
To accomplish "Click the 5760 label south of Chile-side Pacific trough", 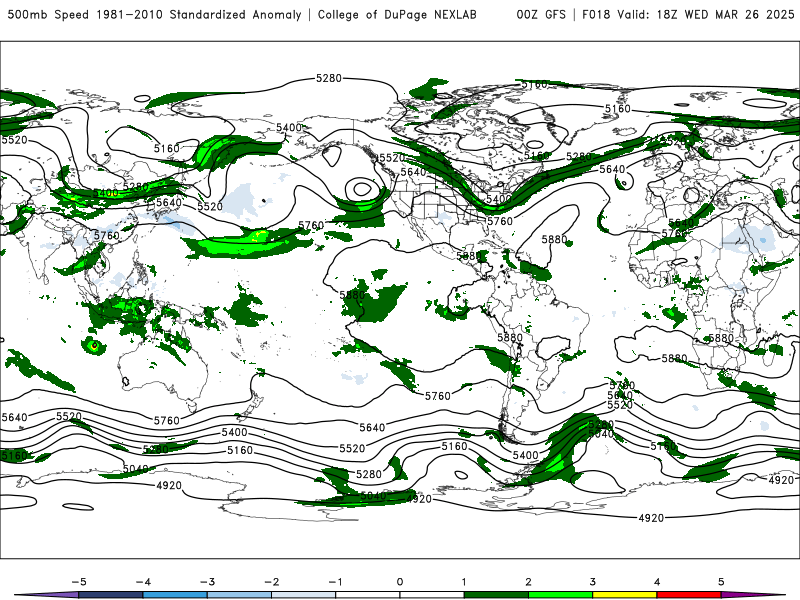I will (438, 395).
